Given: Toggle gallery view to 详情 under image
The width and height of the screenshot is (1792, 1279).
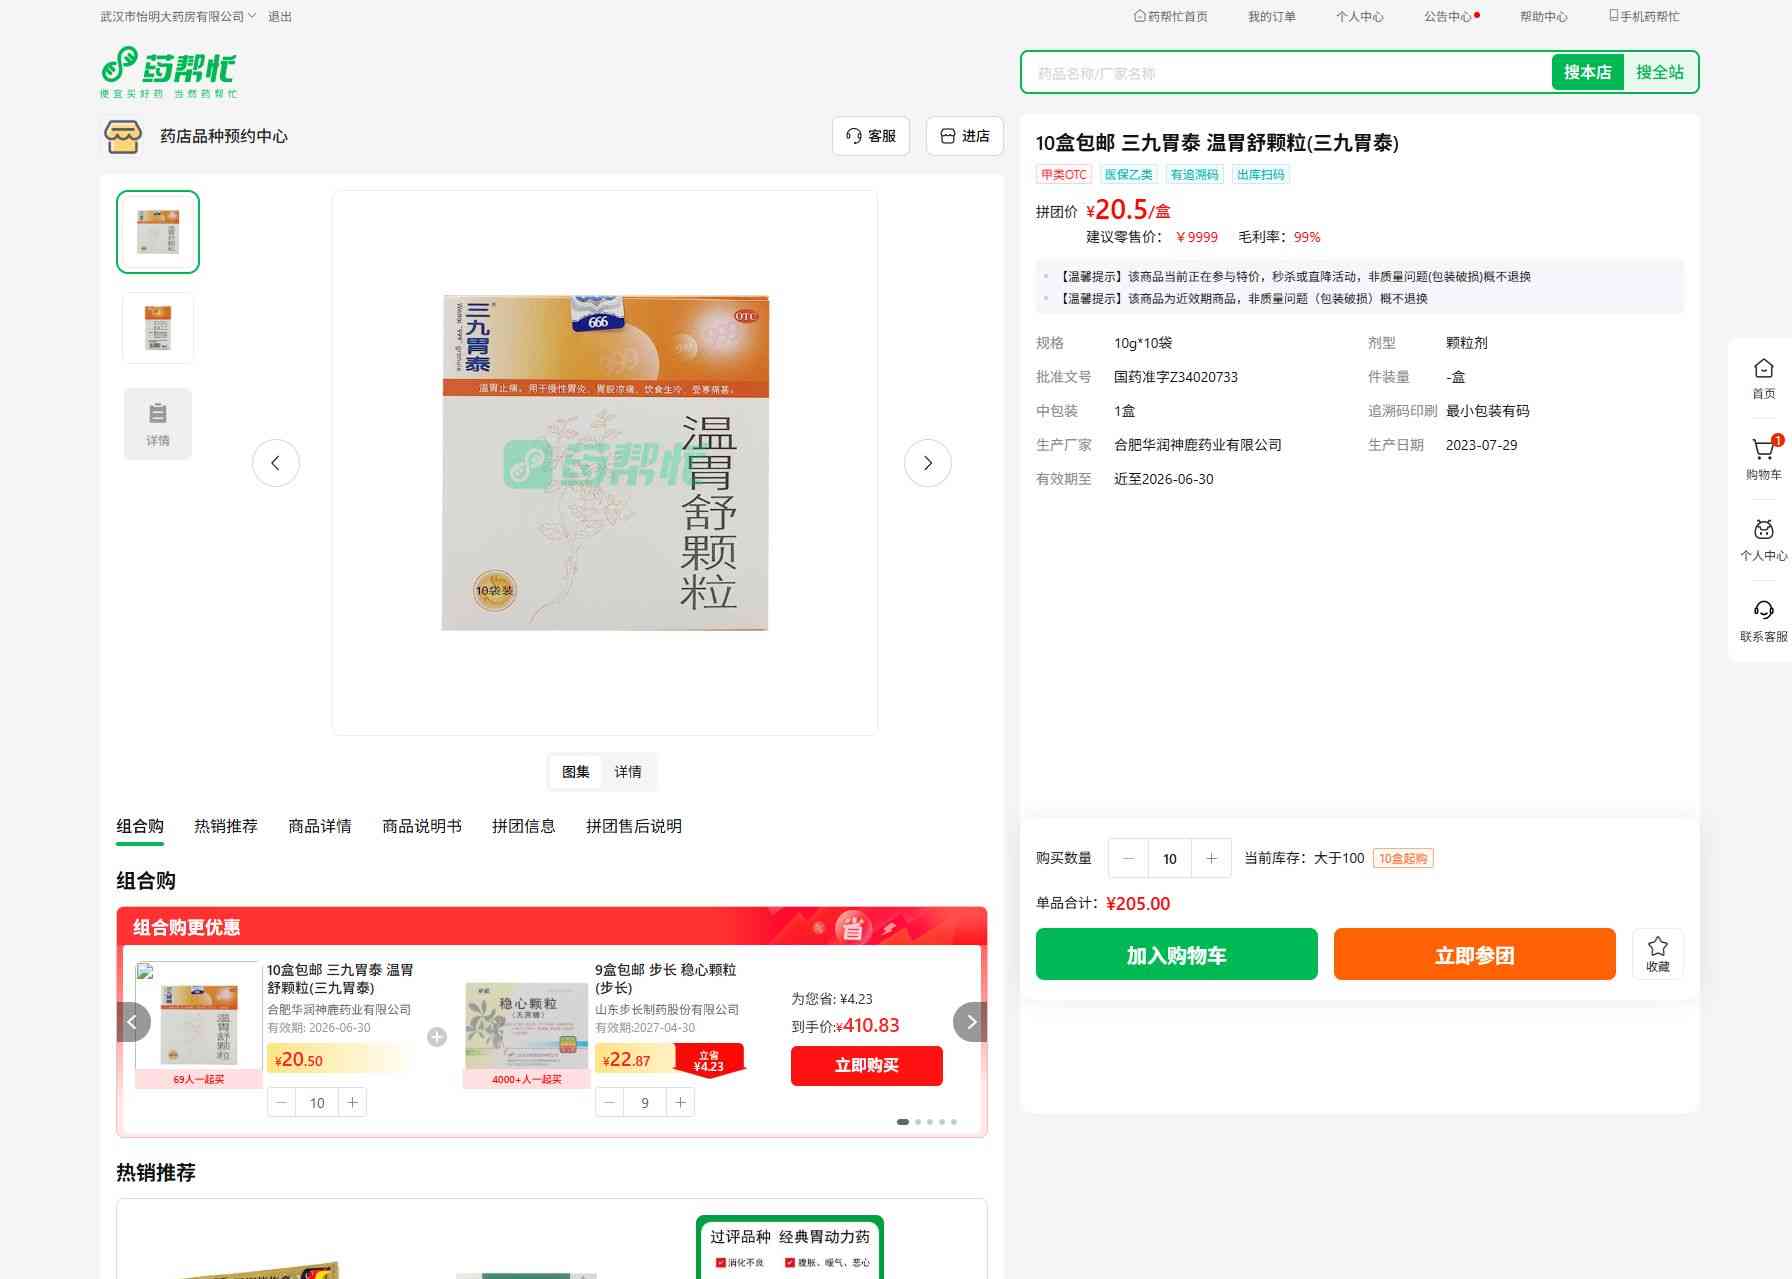Looking at the screenshot, I should click(x=628, y=772).
